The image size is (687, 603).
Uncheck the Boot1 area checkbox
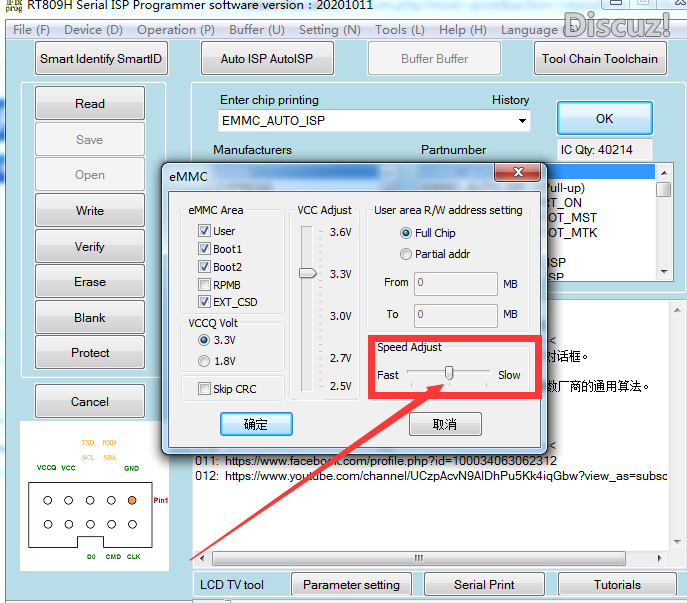[205, 248]
